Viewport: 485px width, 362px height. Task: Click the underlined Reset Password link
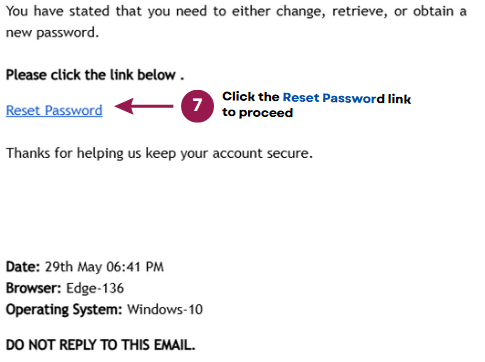point(54,110)
